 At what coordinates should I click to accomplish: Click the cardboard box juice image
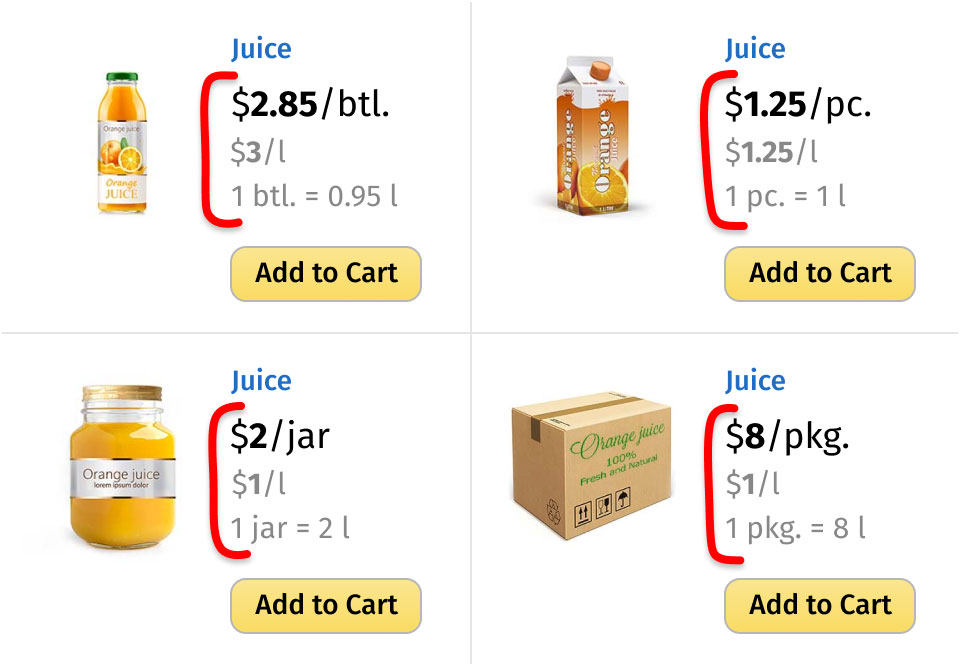591,465
